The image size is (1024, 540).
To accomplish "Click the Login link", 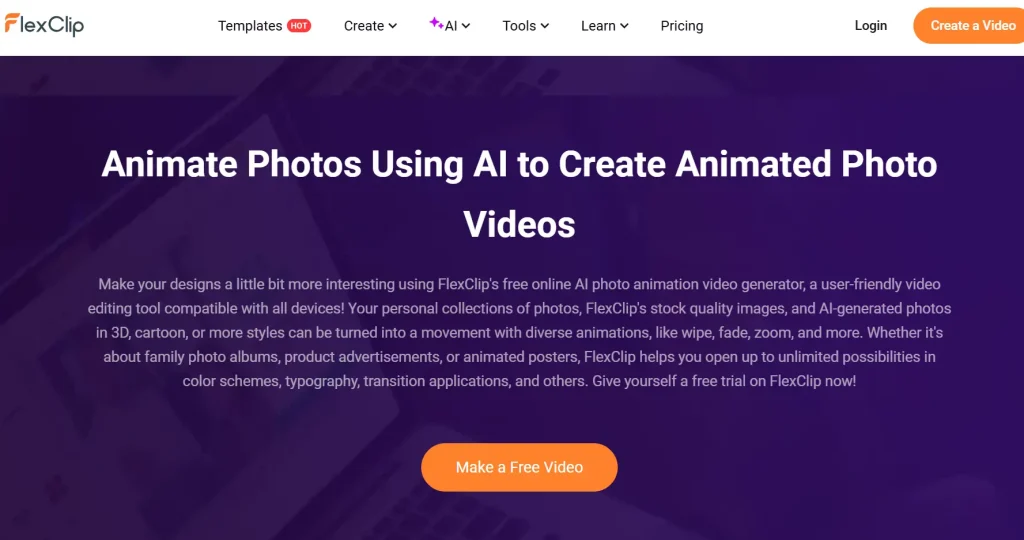I will (x=871, y=25).
